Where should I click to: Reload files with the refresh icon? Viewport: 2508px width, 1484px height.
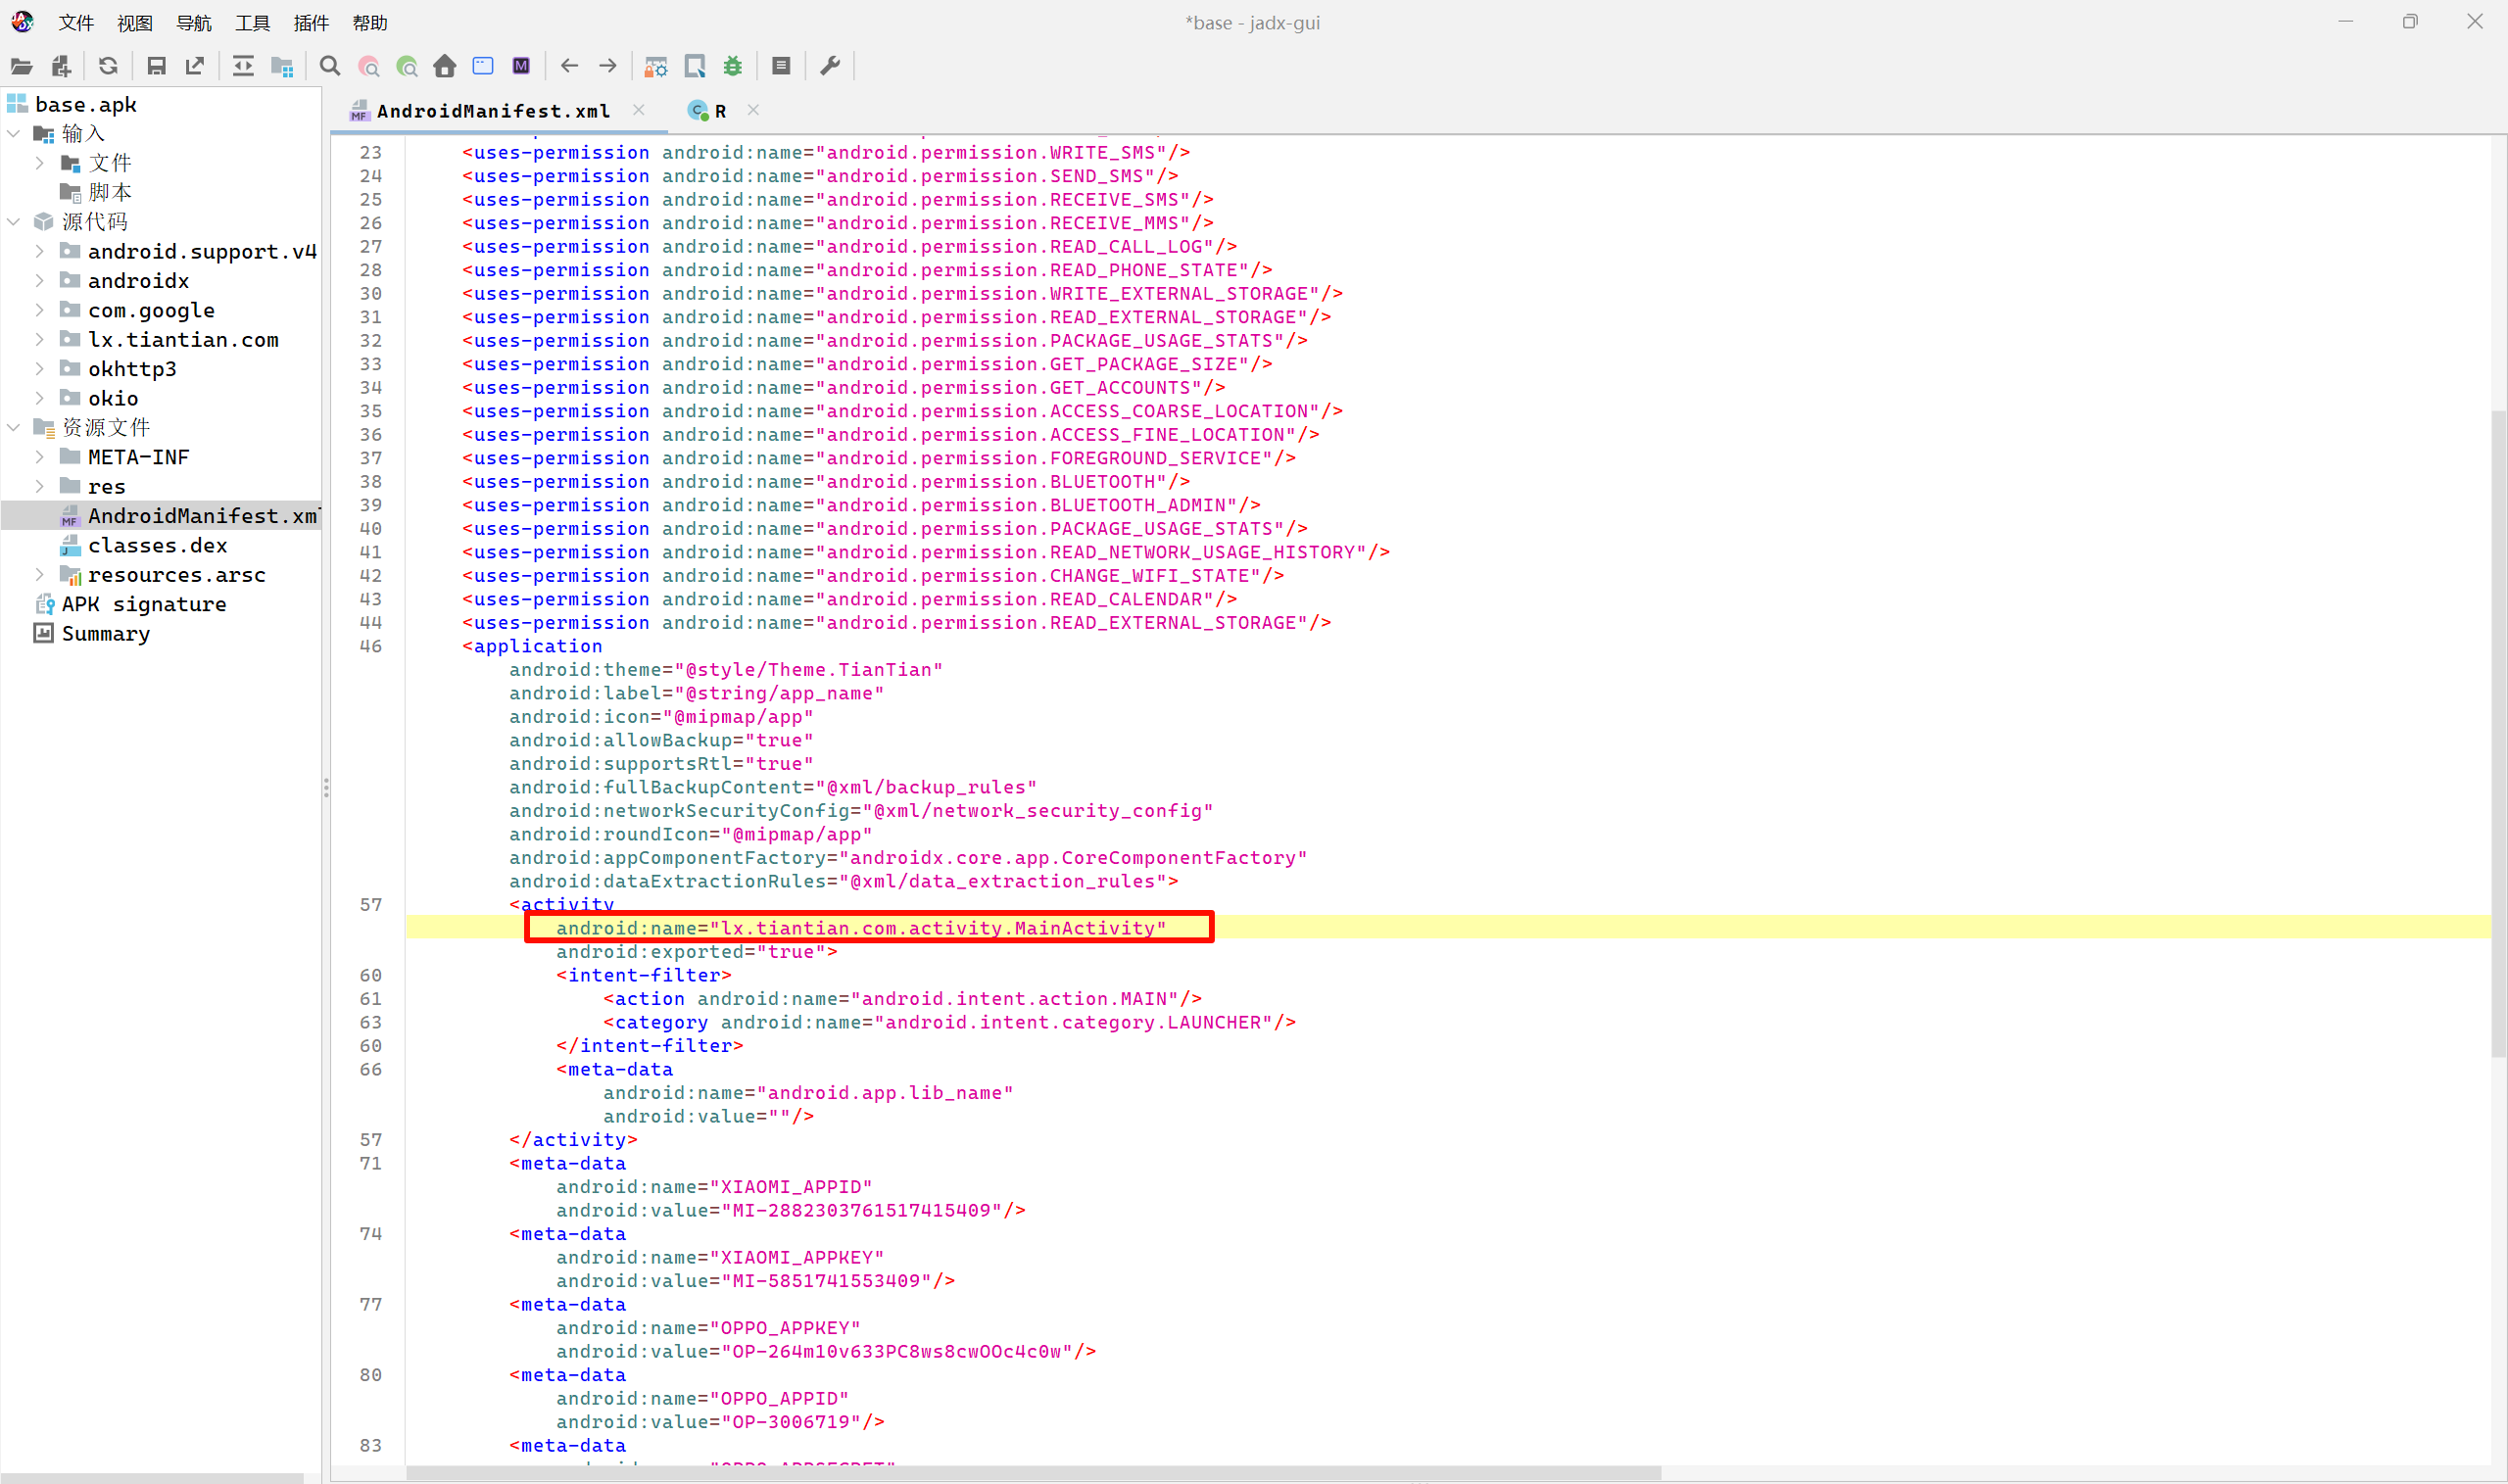coord(108,67)
